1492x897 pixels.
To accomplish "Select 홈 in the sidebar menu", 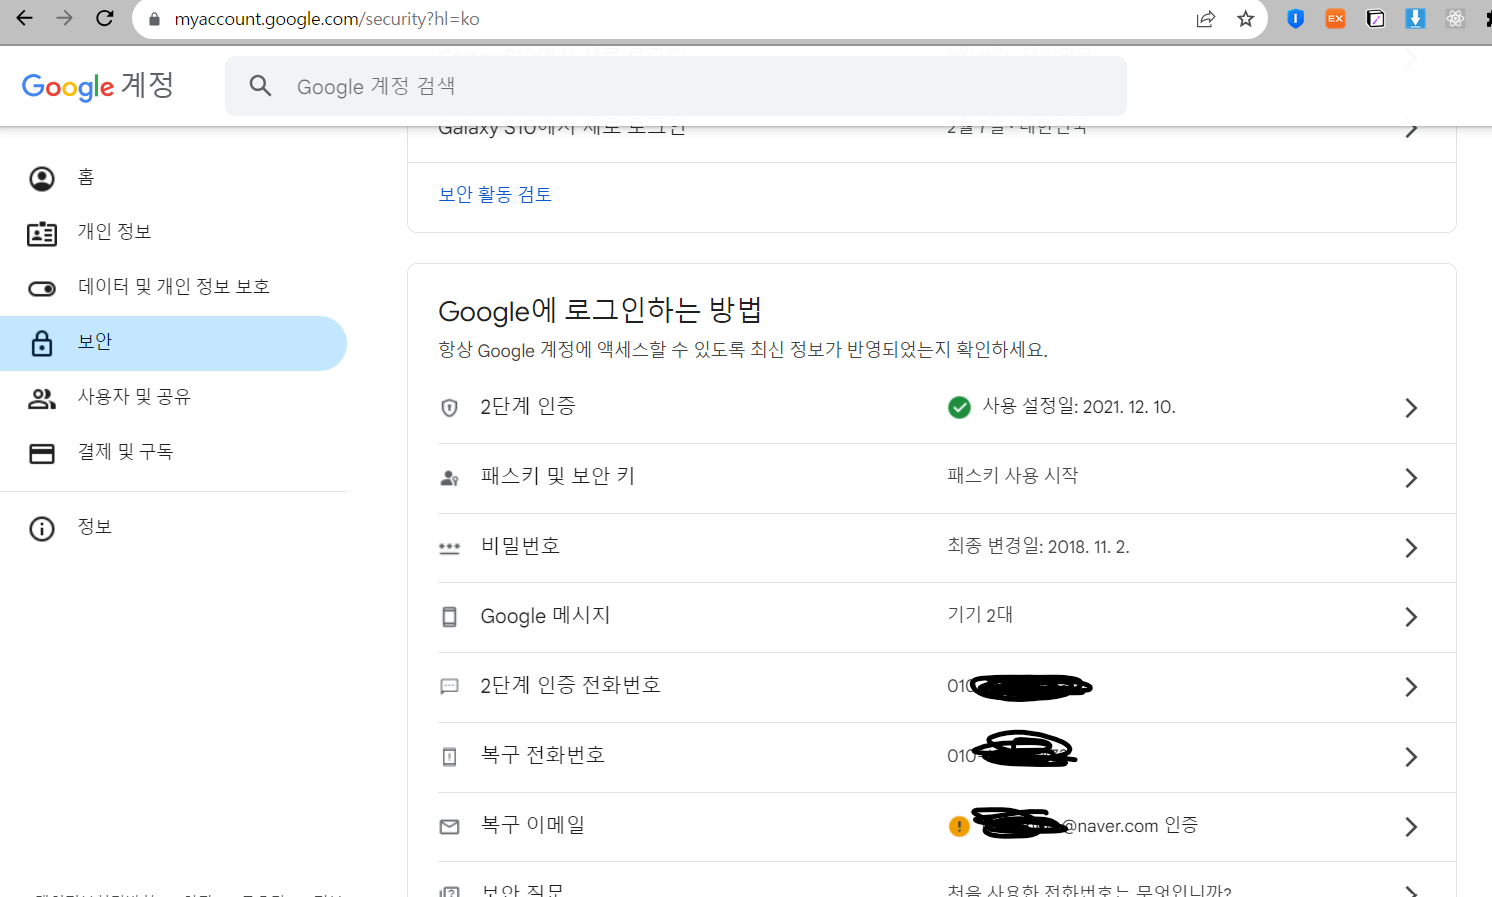I will (173, 178).
